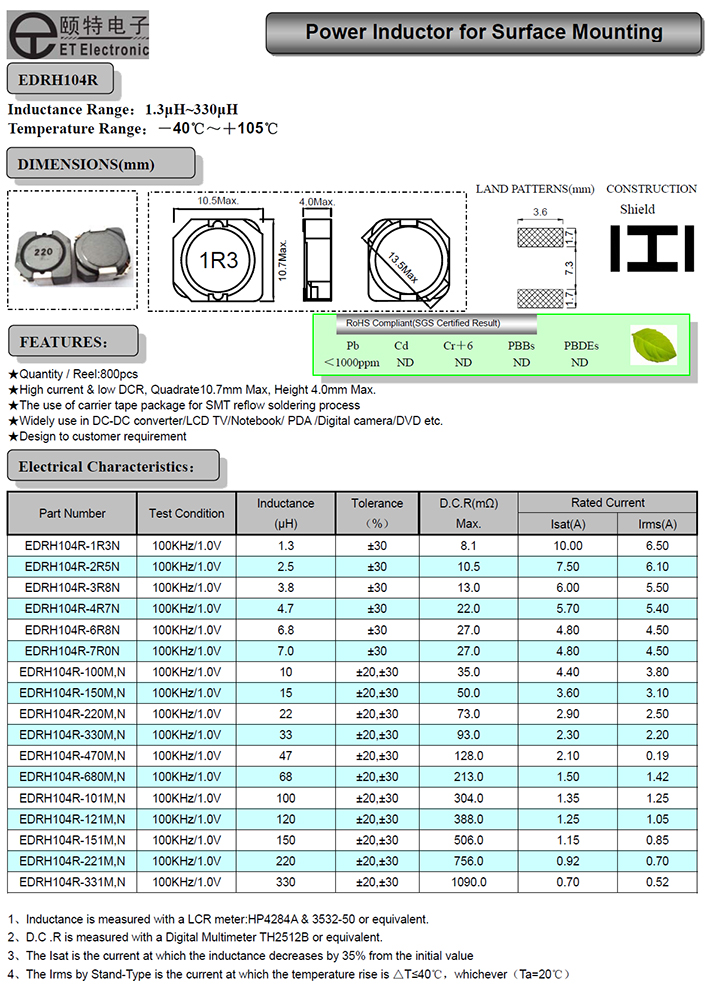Click the upper hatched land pattern pad

click(540, 238)
